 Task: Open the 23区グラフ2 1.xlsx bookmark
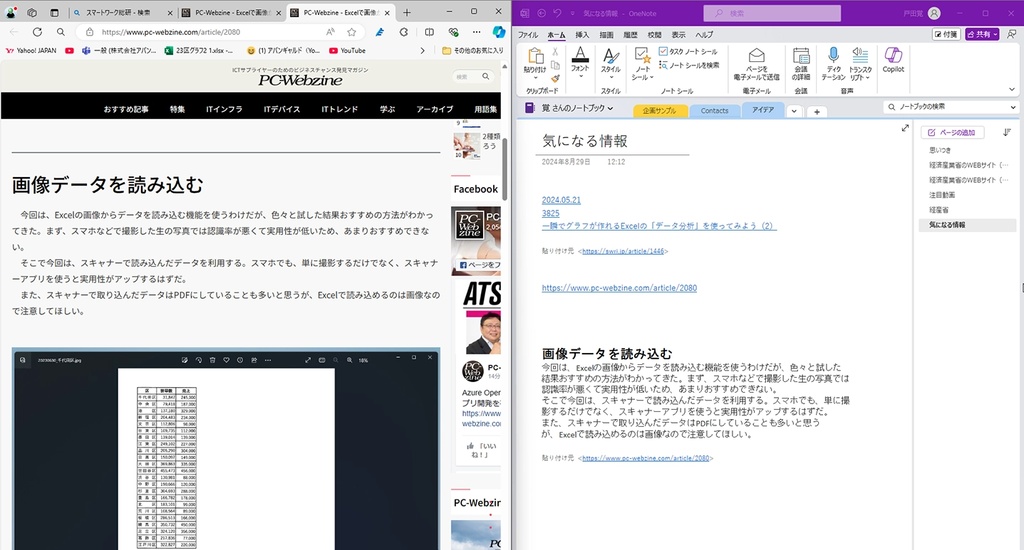point(199,50)
